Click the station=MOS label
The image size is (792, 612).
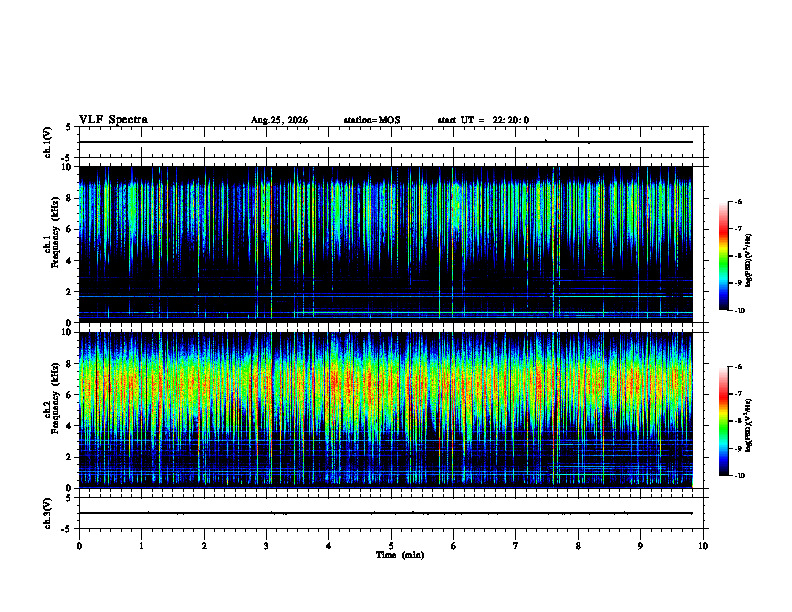click(x=372, y=120)
